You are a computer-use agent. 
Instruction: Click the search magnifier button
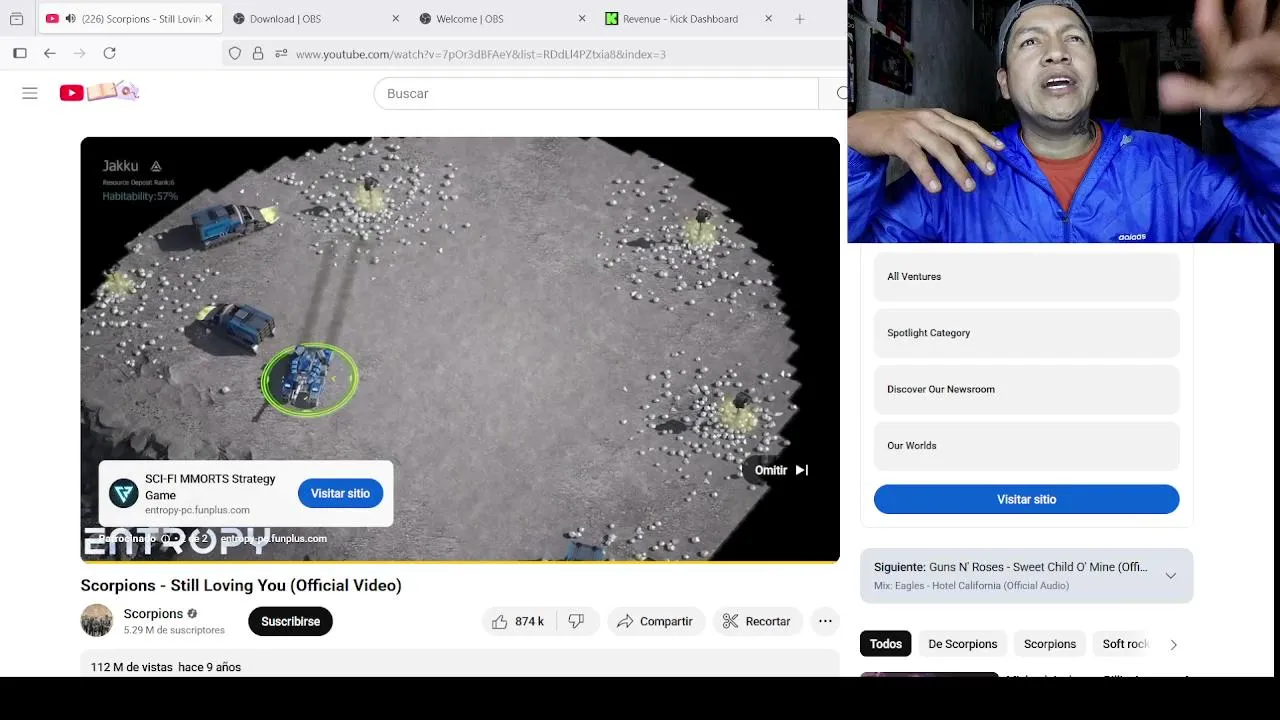click(840, 93)
